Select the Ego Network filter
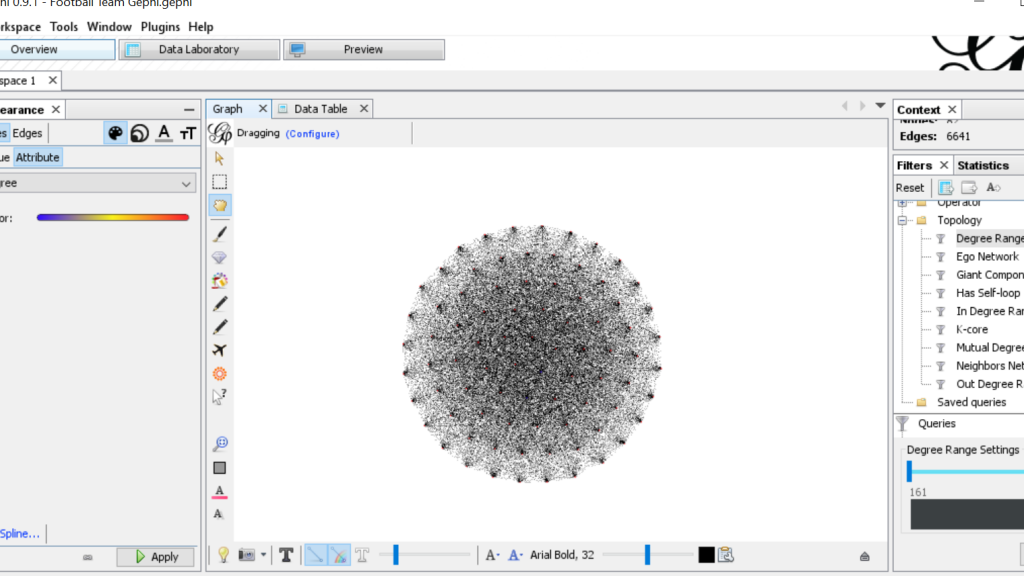 pyautogui.click(x=986, y=257)
